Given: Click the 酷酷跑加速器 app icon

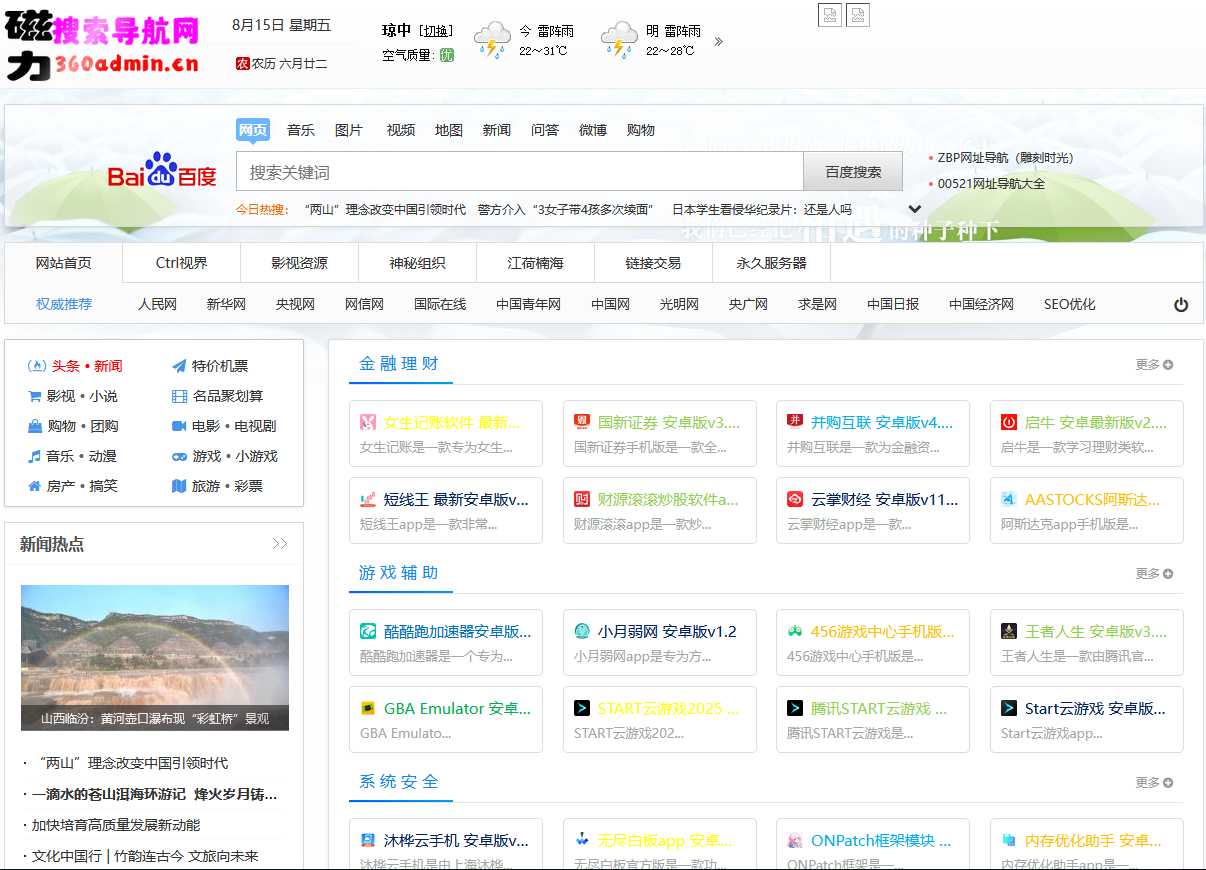Looking at the screenshot, I should tap(368, 631).
